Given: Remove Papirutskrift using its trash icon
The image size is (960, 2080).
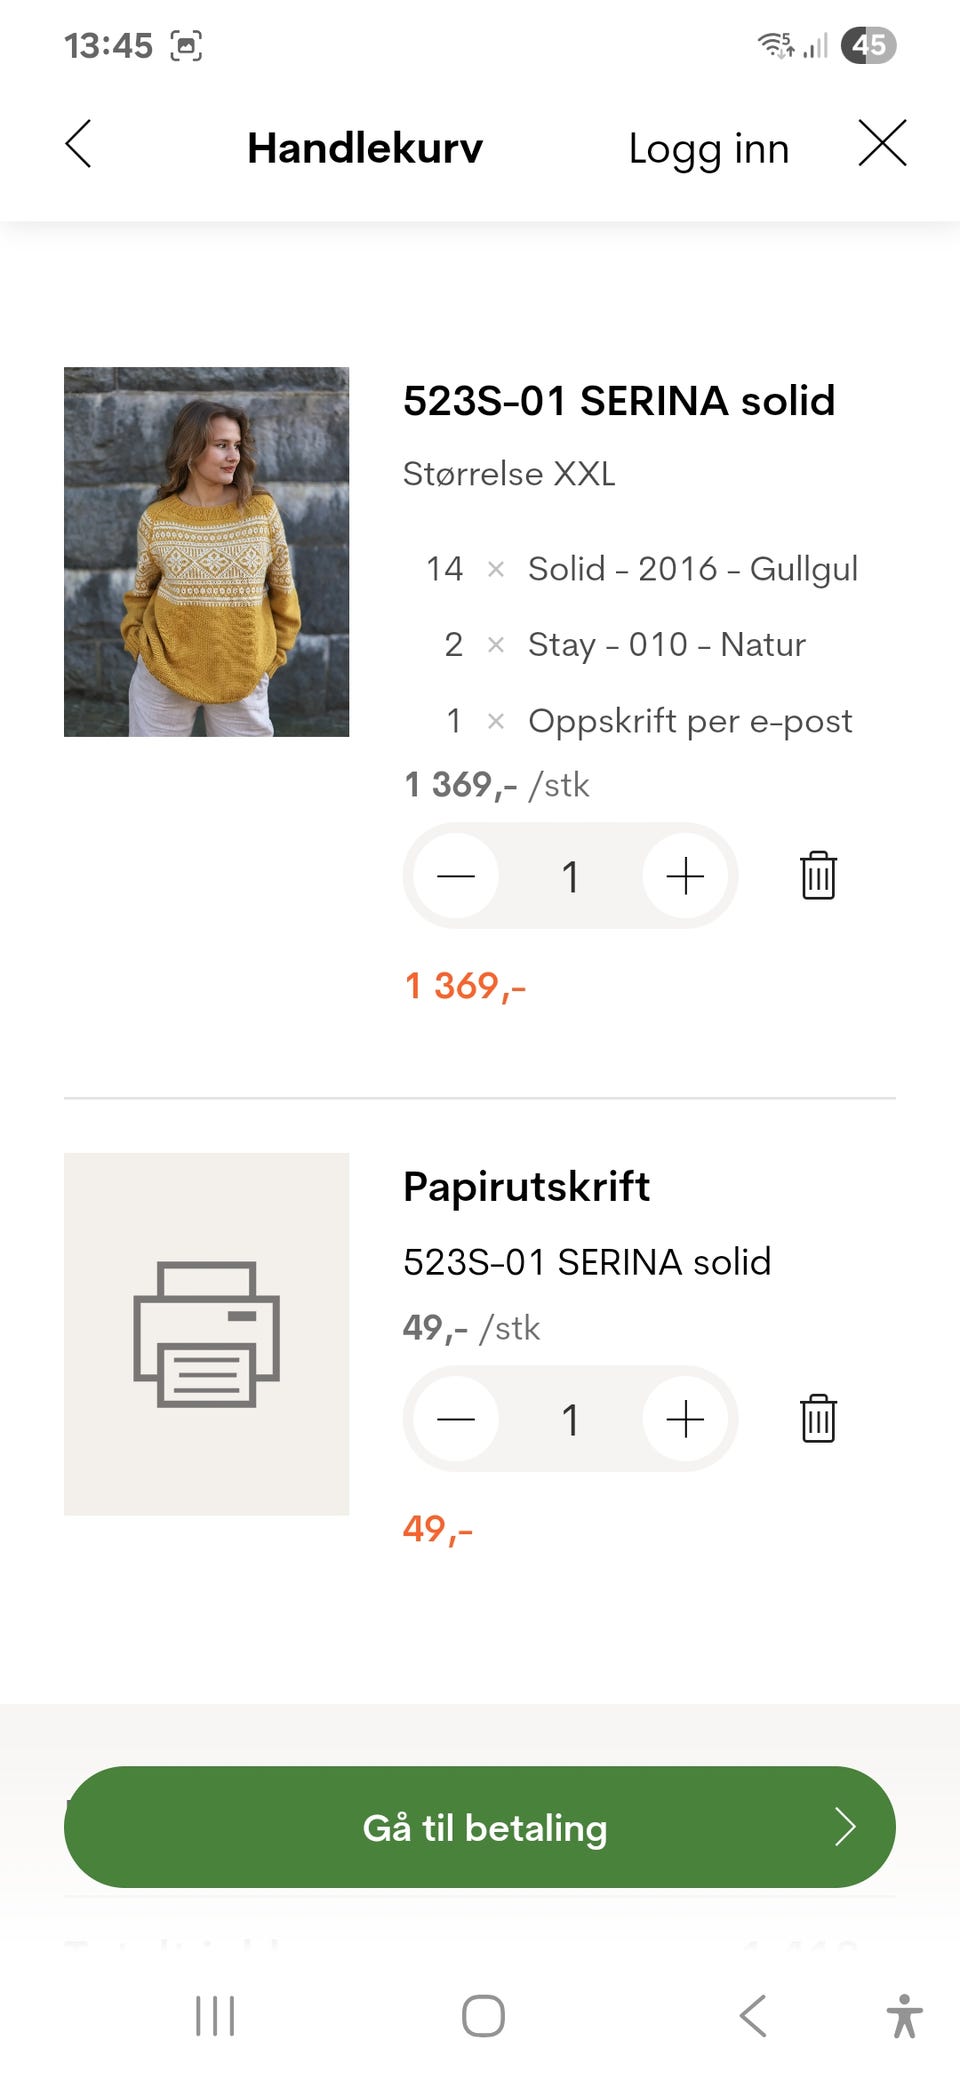Looking at the screenshot, I should pos(818,1419).
